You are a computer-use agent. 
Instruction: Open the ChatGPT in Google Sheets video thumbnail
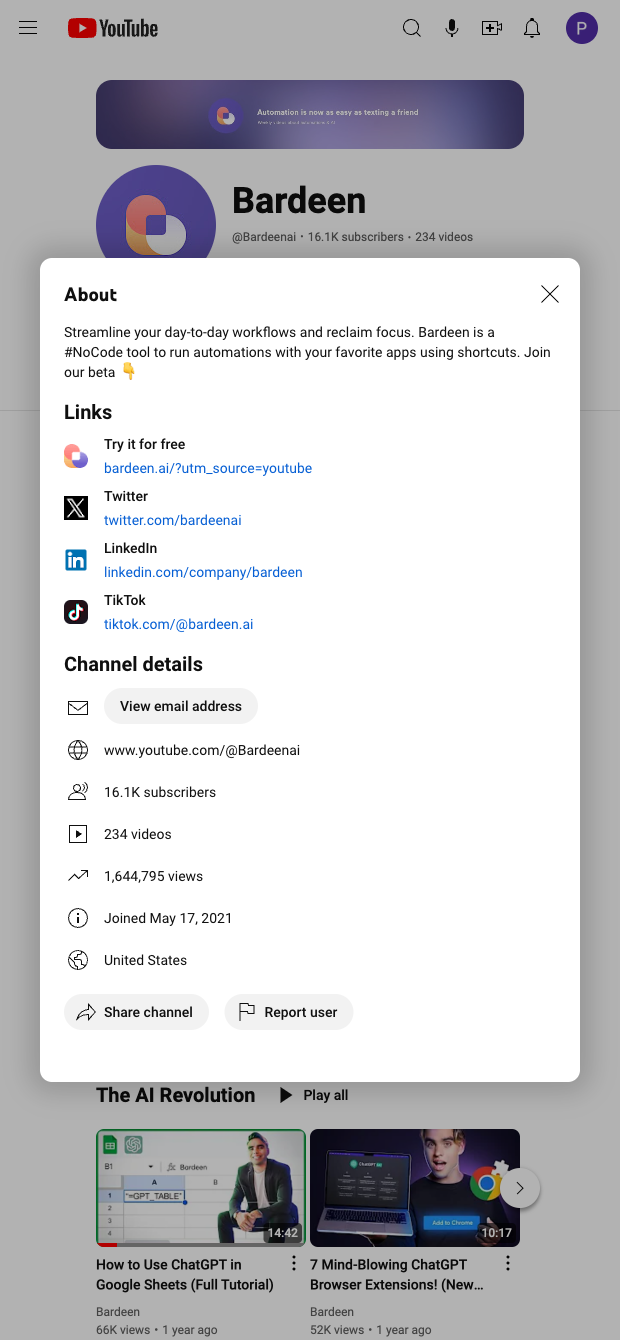(x=200, y=1188)
